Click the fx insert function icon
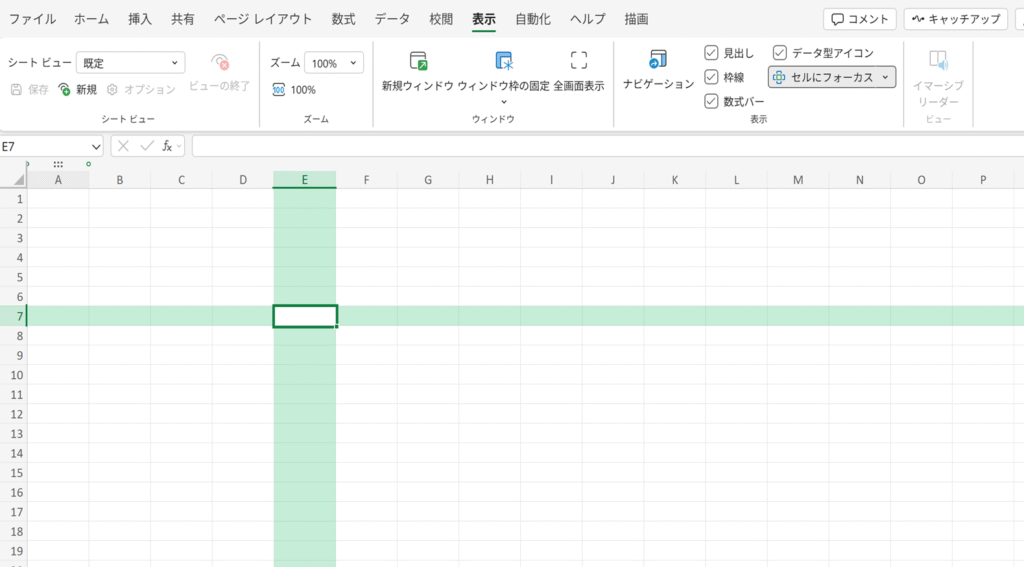This screenshot has height=567, width=1024. coord(168,146)
